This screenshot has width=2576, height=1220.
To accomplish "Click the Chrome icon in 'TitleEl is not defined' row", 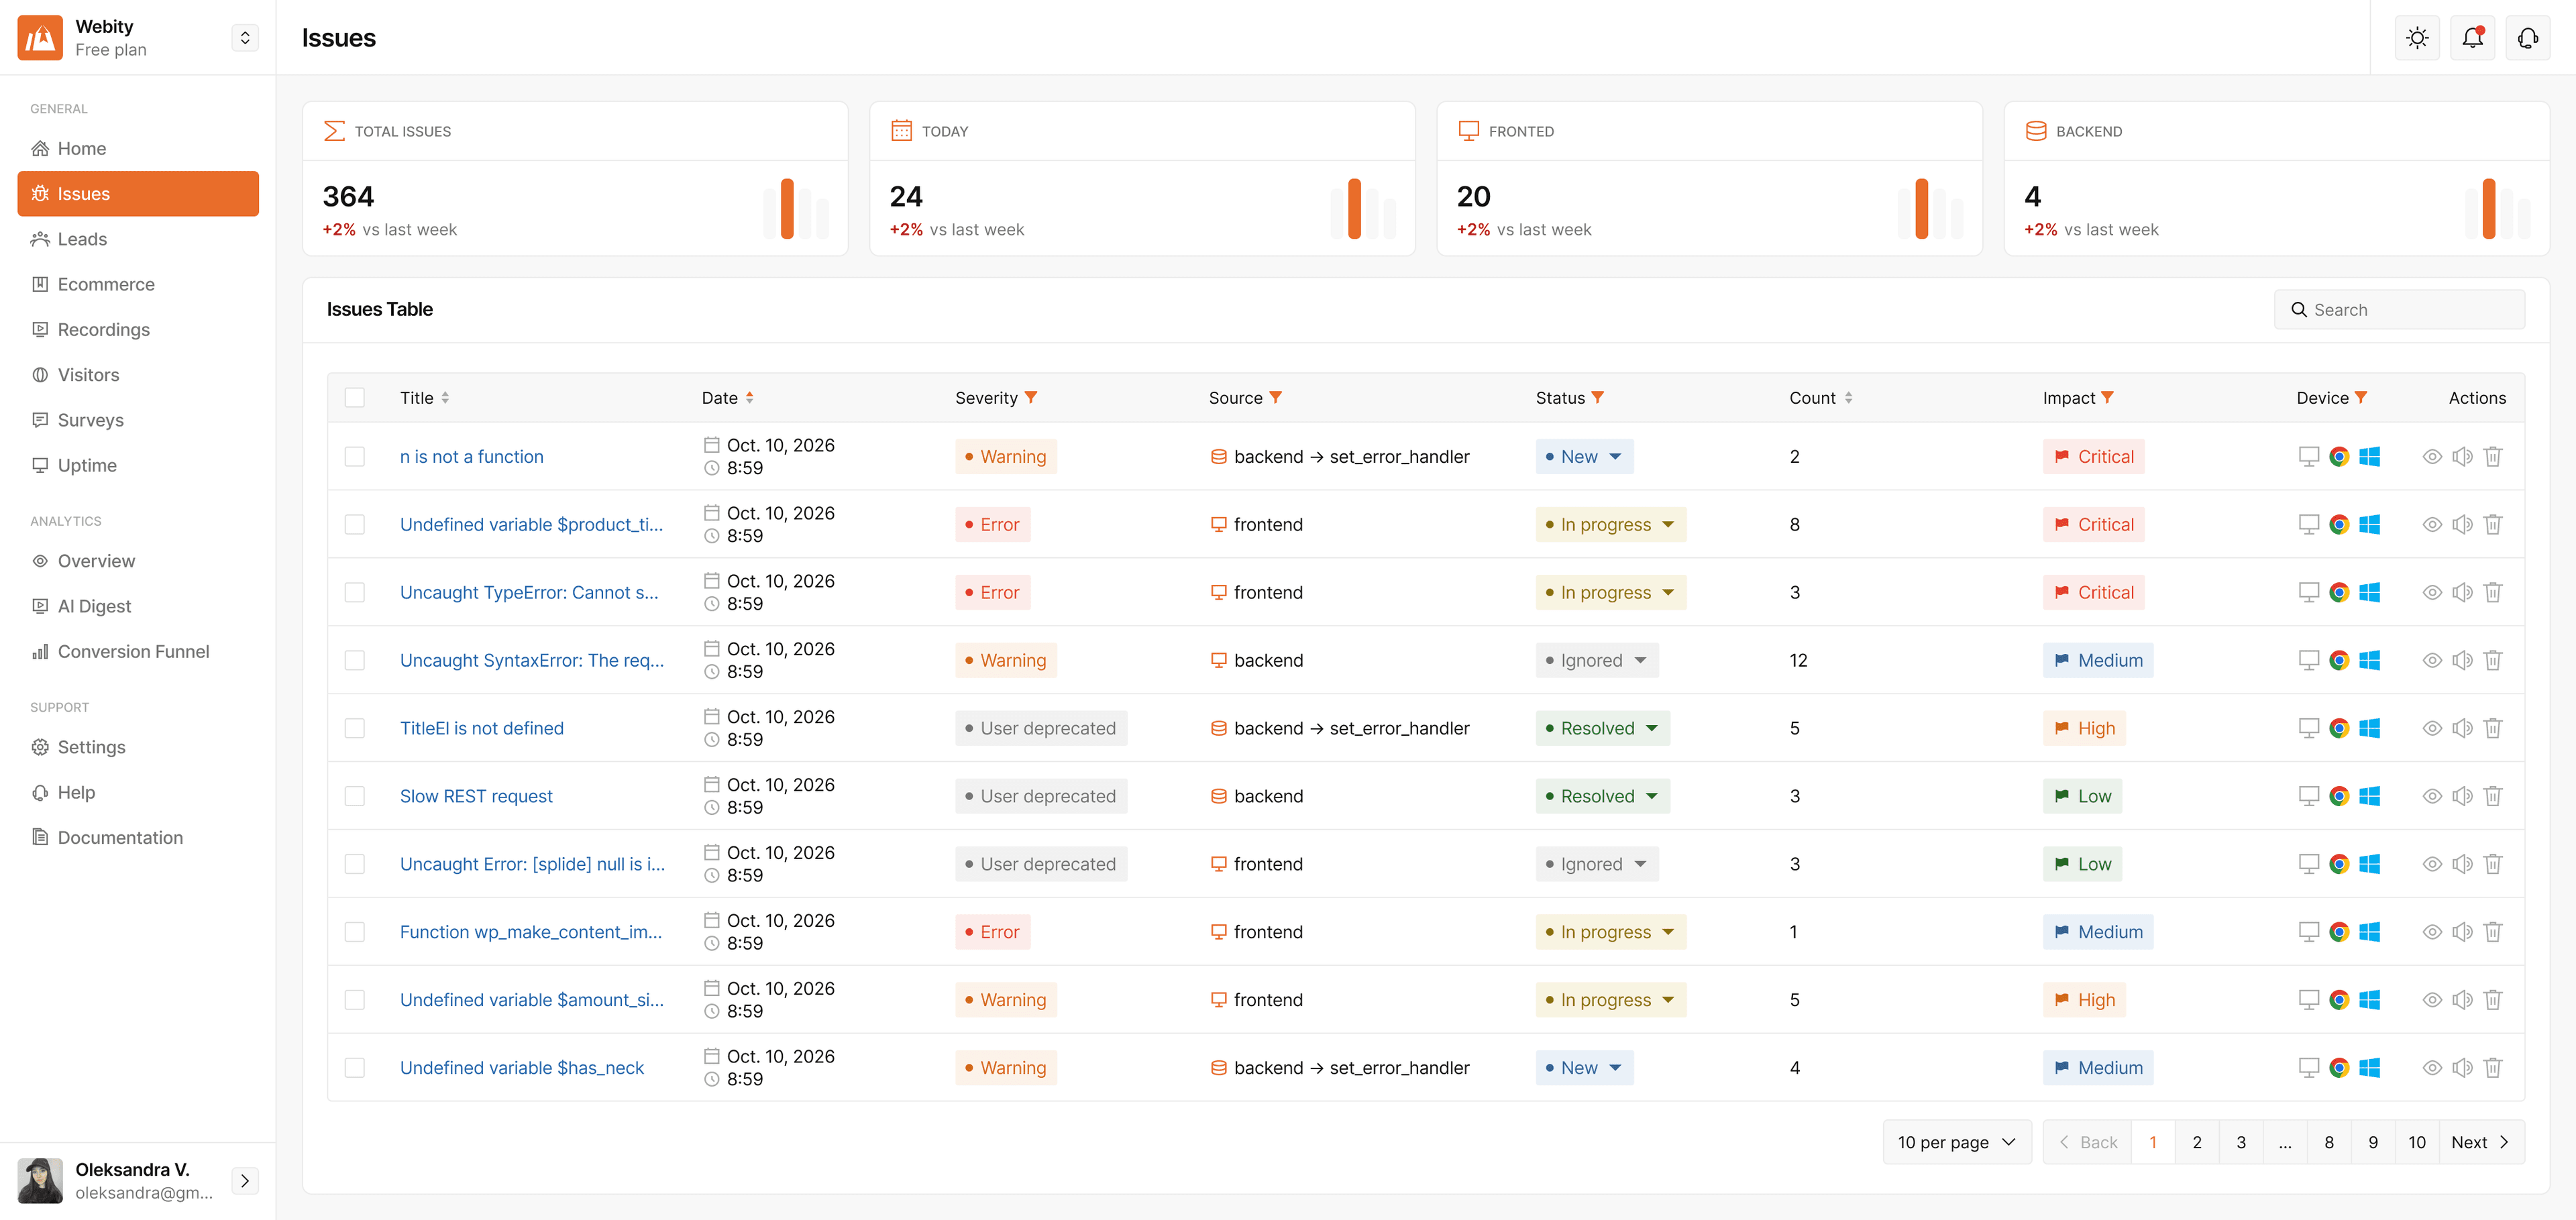I will pyautogui.click(x=2339, y=728).
